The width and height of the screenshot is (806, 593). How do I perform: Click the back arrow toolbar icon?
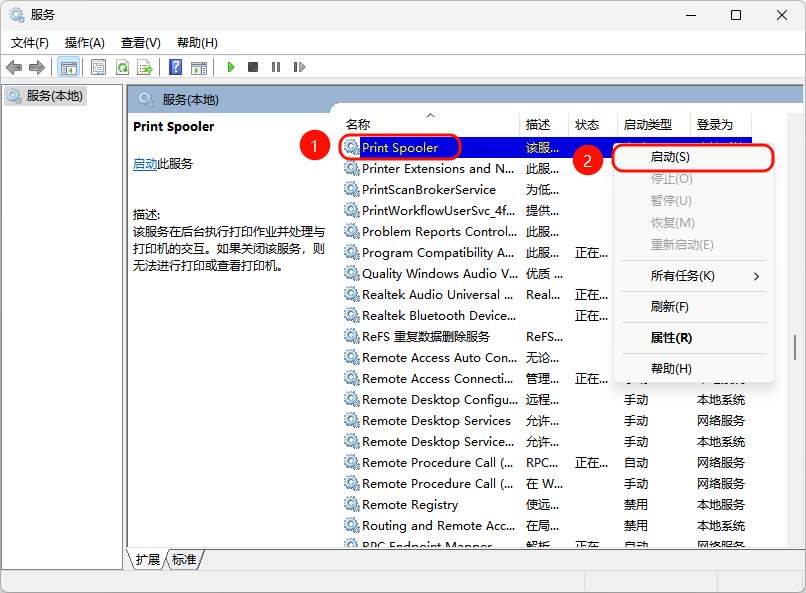click(x=14, y=67)
